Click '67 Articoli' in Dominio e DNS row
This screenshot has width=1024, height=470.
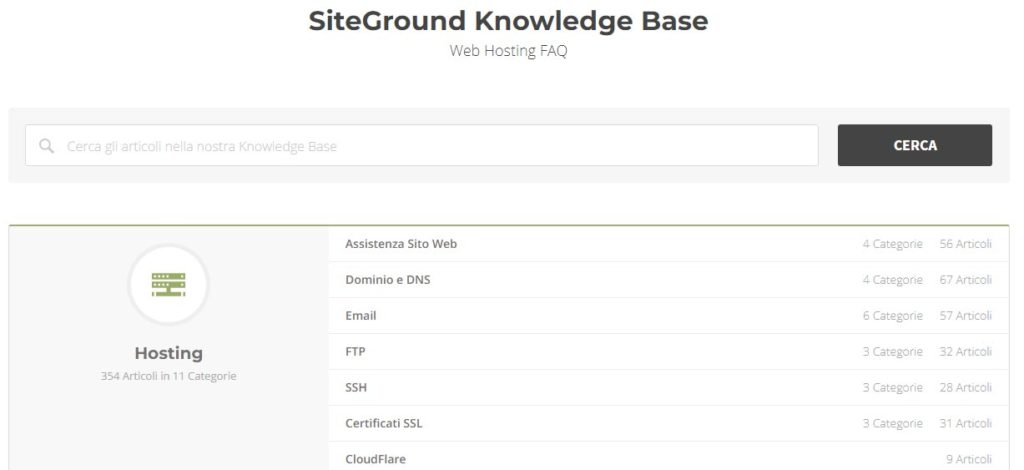coord(965,280)
